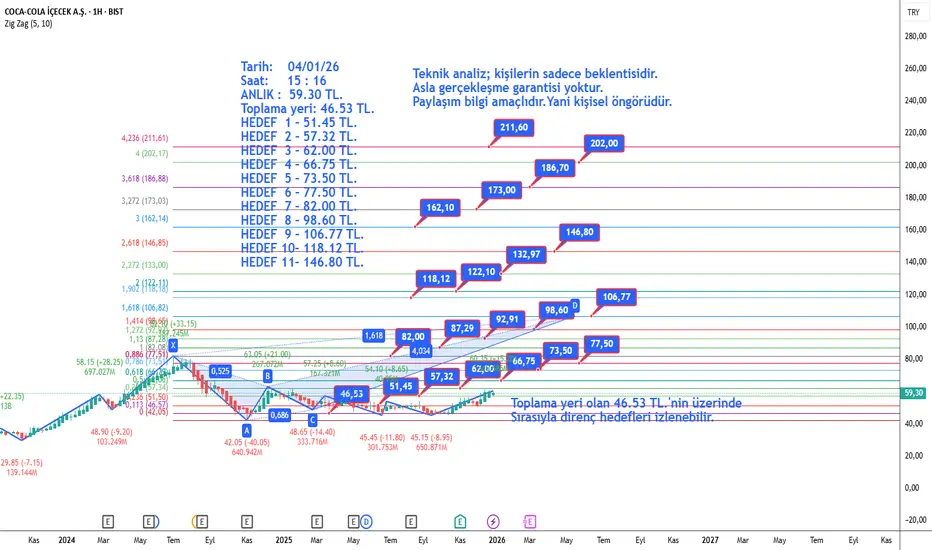Select the C point label of the pattern

coord(313,420)
